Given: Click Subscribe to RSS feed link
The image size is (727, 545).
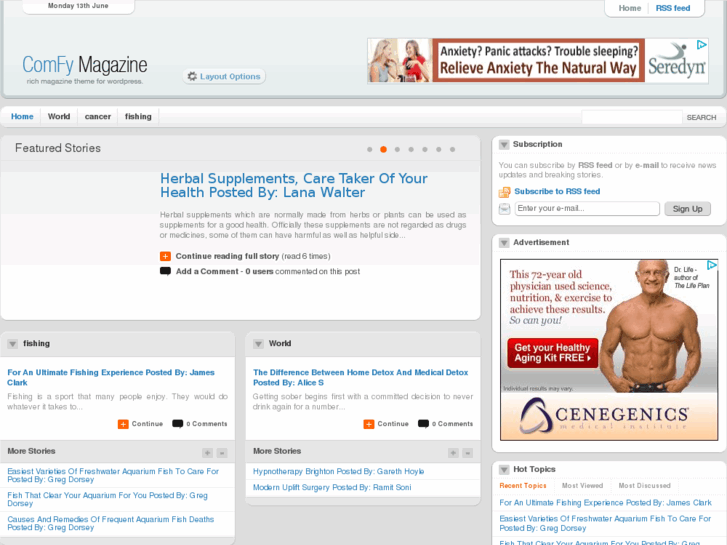Looking at the screenshot, I should click(x=557, y=192).
